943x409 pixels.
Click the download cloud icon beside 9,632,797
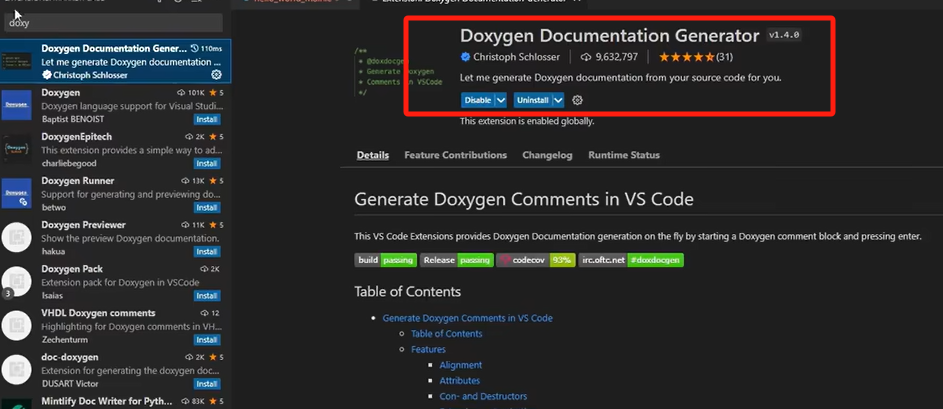[x=586, y=58]
